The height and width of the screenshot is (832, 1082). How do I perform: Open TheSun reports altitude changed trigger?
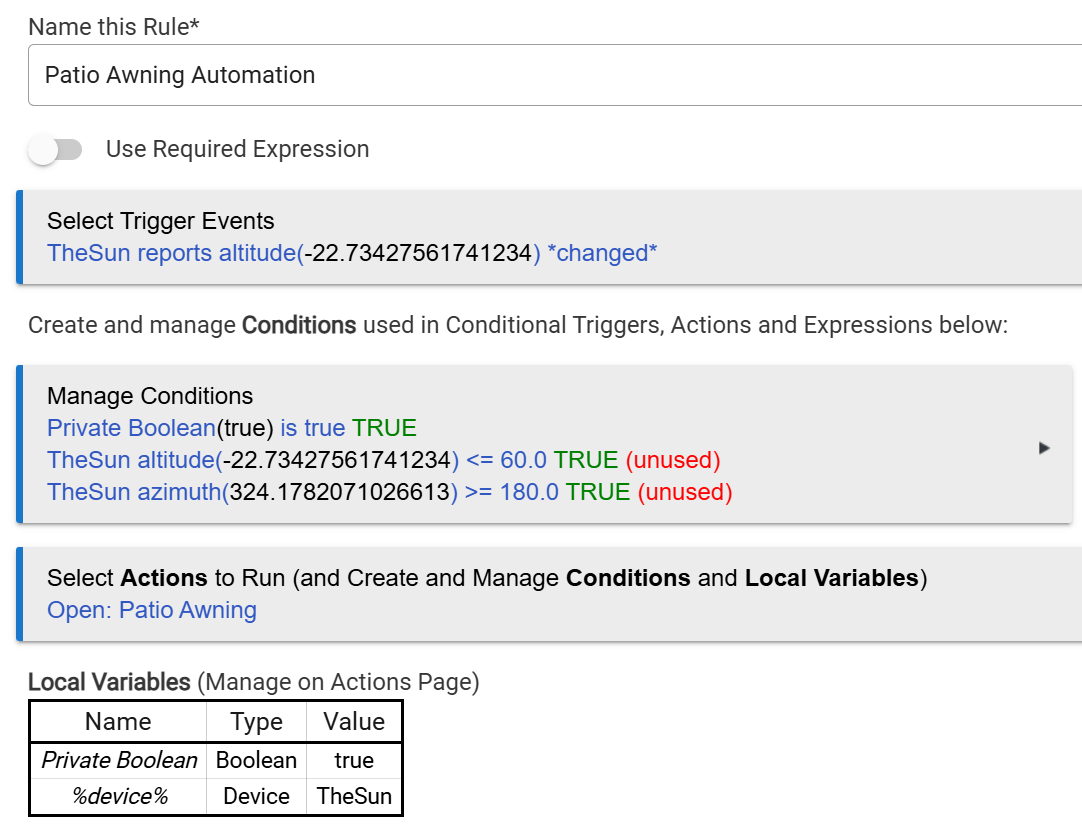coord(352,253)
